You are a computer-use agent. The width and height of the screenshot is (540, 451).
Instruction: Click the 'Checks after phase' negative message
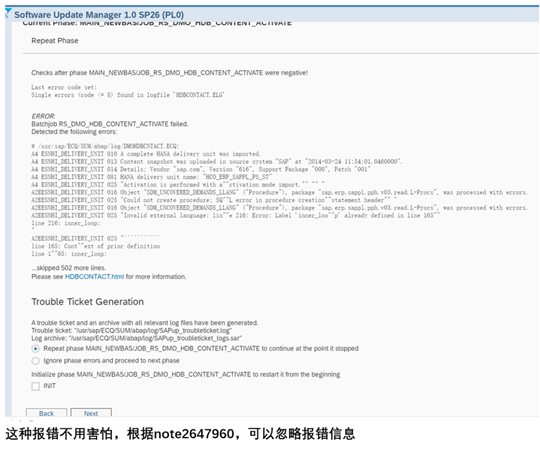pos(169,73)
